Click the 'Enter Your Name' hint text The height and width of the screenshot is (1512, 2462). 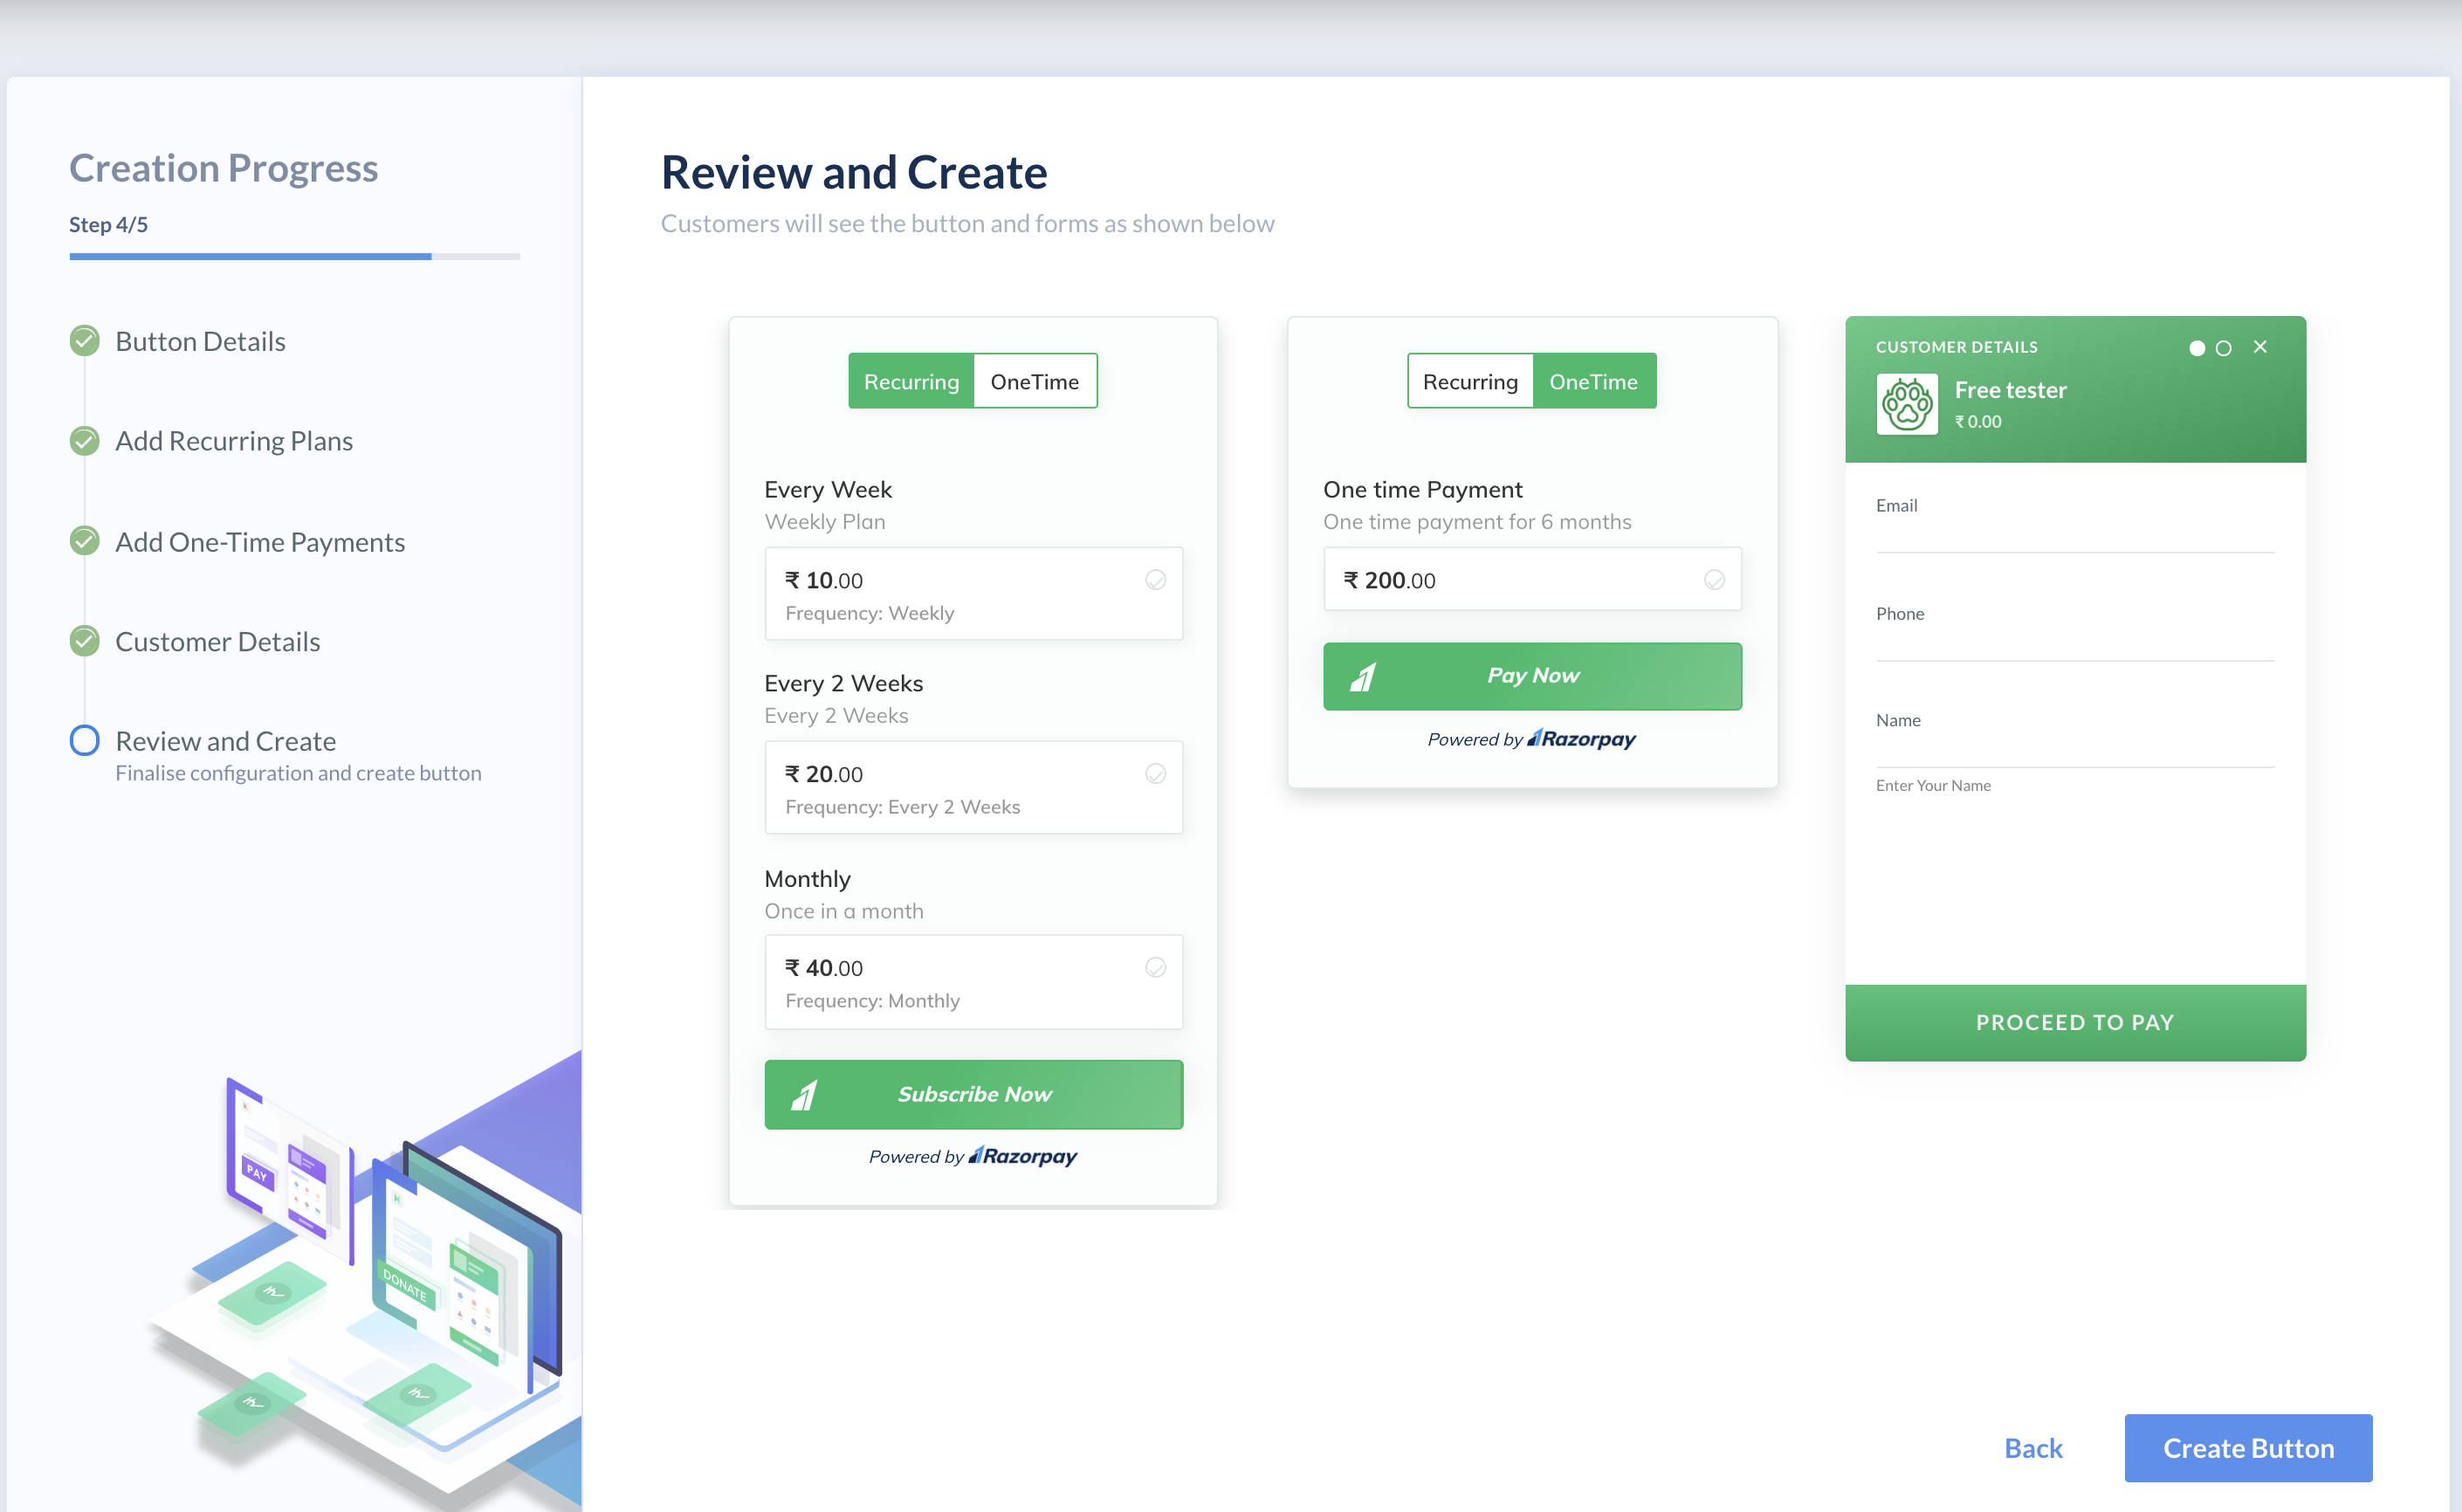(x=1933, y=786)
